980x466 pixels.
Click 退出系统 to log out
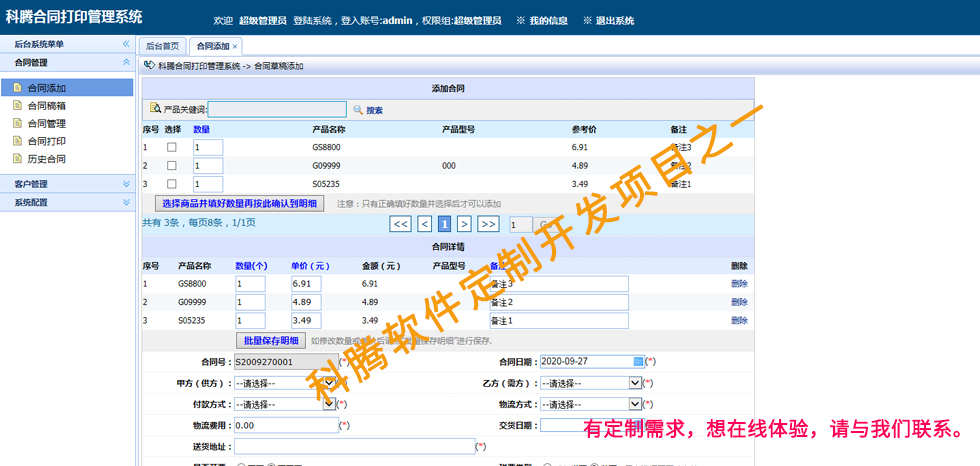coord(615,21)
